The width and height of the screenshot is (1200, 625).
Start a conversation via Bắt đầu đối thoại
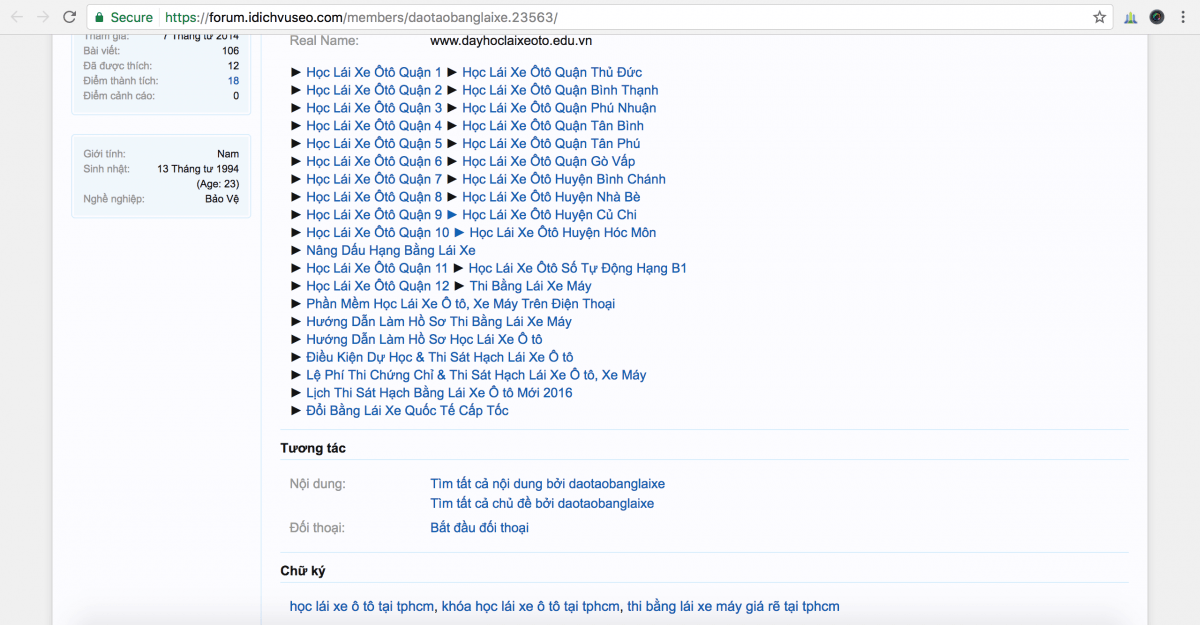click(479, 527)
